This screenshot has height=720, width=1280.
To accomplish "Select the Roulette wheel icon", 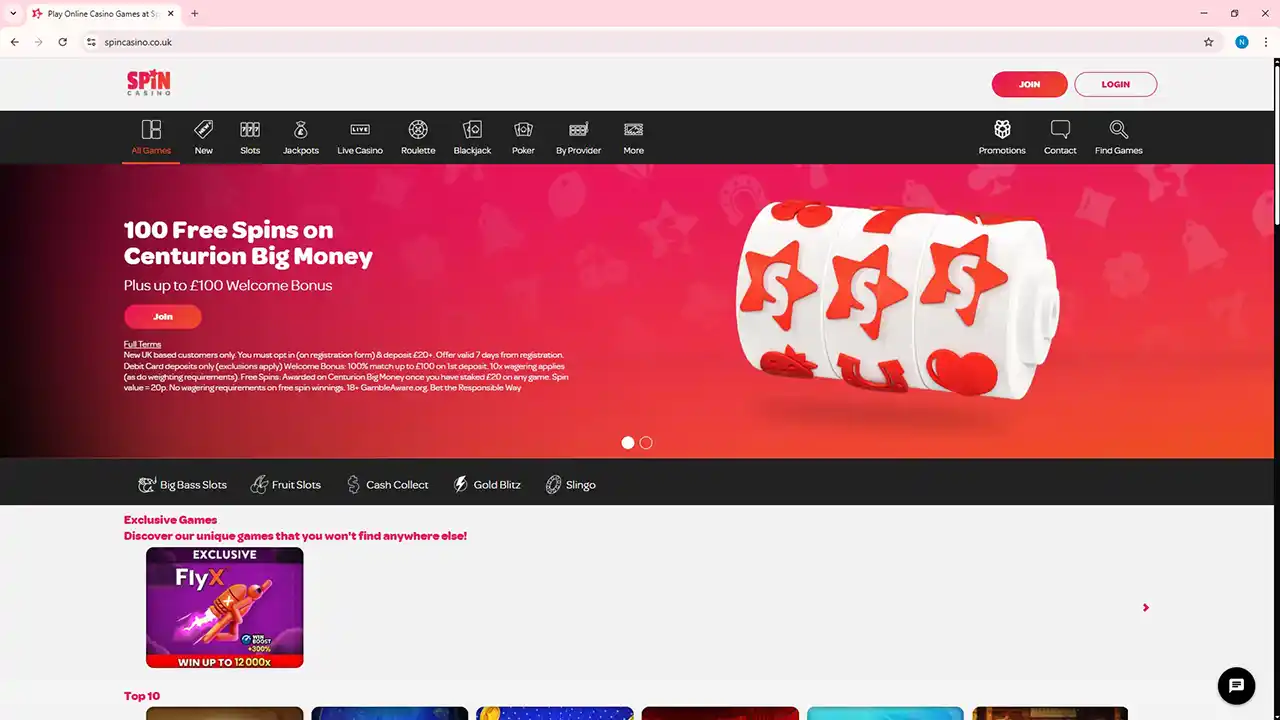I will [418, 130].
